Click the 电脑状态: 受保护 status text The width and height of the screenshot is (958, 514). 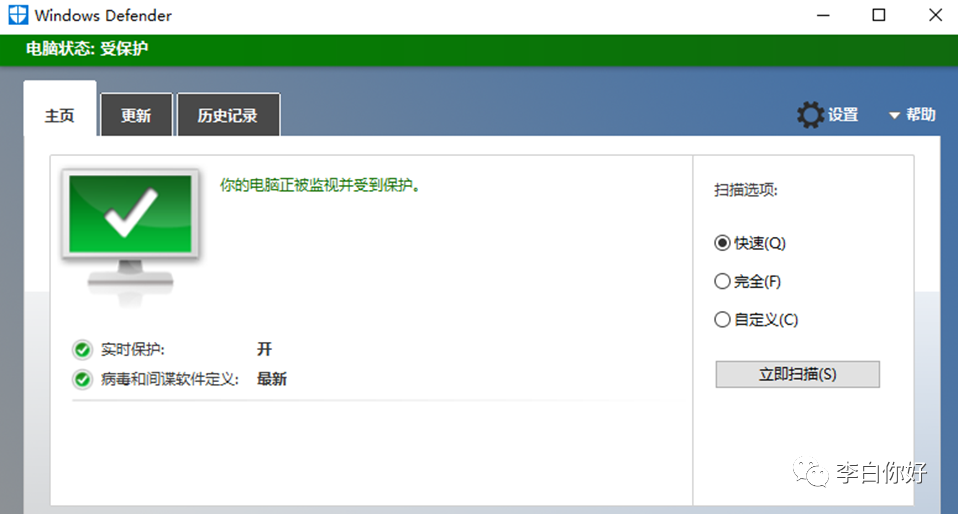[x=87, y=49]
